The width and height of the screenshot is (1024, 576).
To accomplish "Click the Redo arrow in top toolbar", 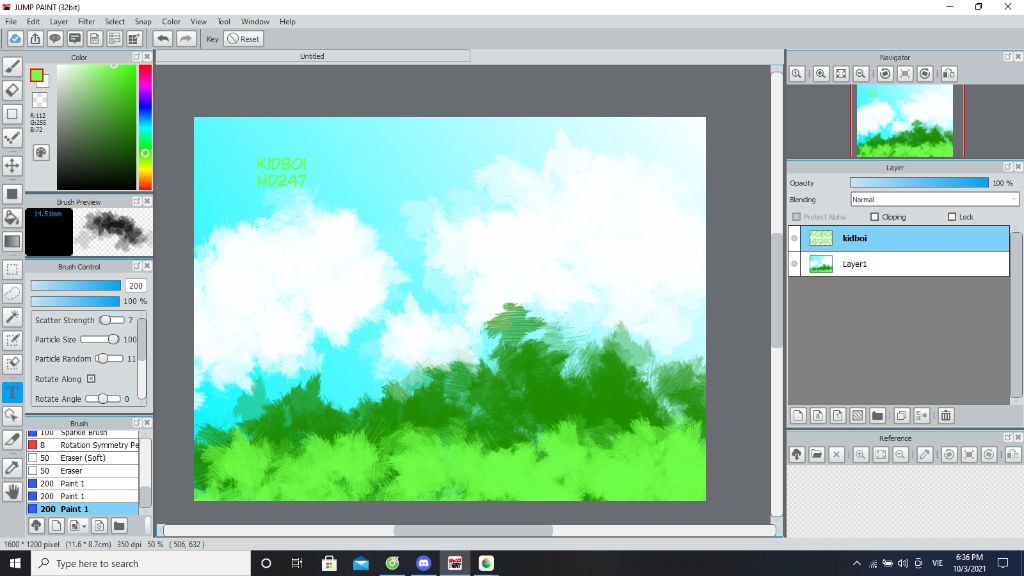I will [185, 39].
